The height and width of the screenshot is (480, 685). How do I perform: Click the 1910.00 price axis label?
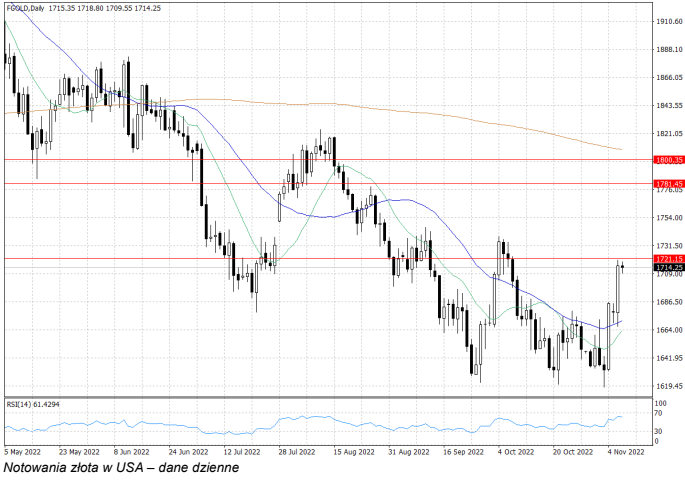pos(667,21)
